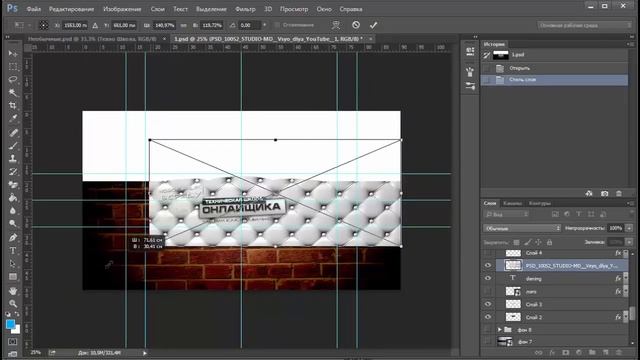Viewport: 640px width, 360px height.
Task: Create new snapshot in History panel
Action: coord(604,193)
